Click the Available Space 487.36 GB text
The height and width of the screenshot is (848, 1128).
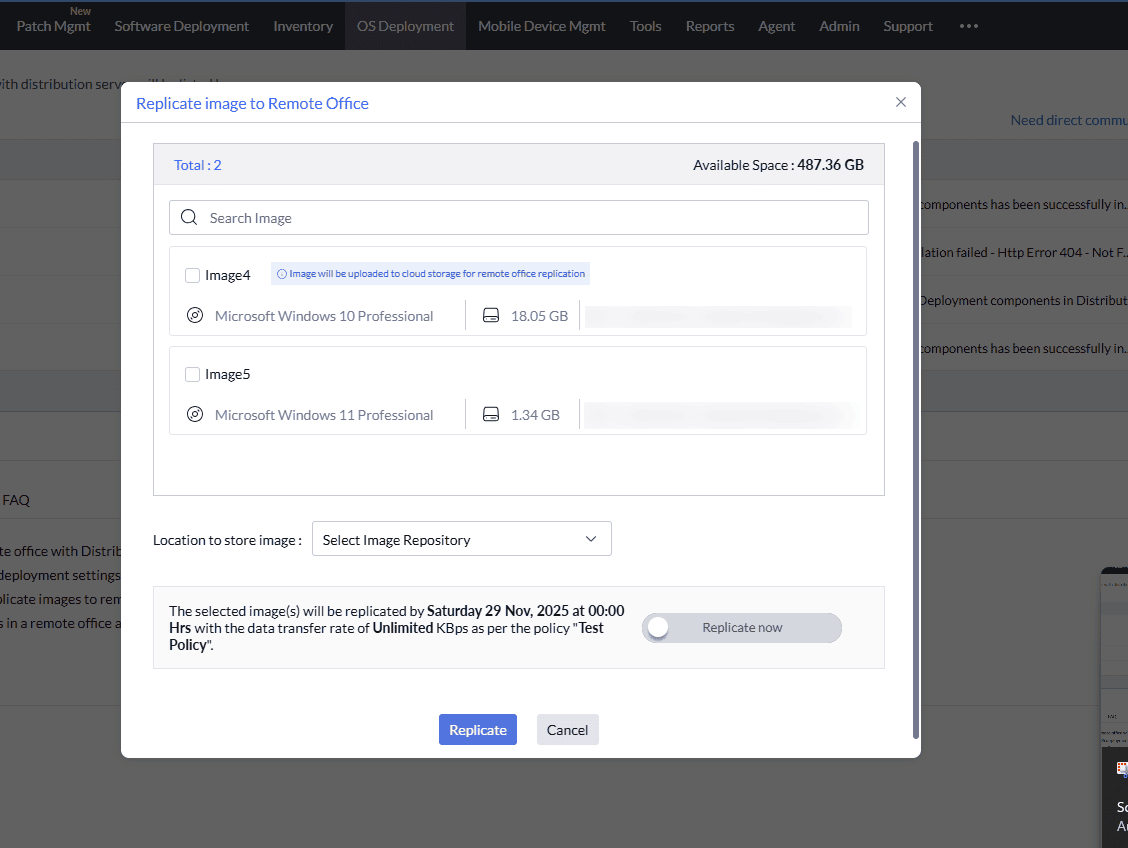(x=778, y=165)
